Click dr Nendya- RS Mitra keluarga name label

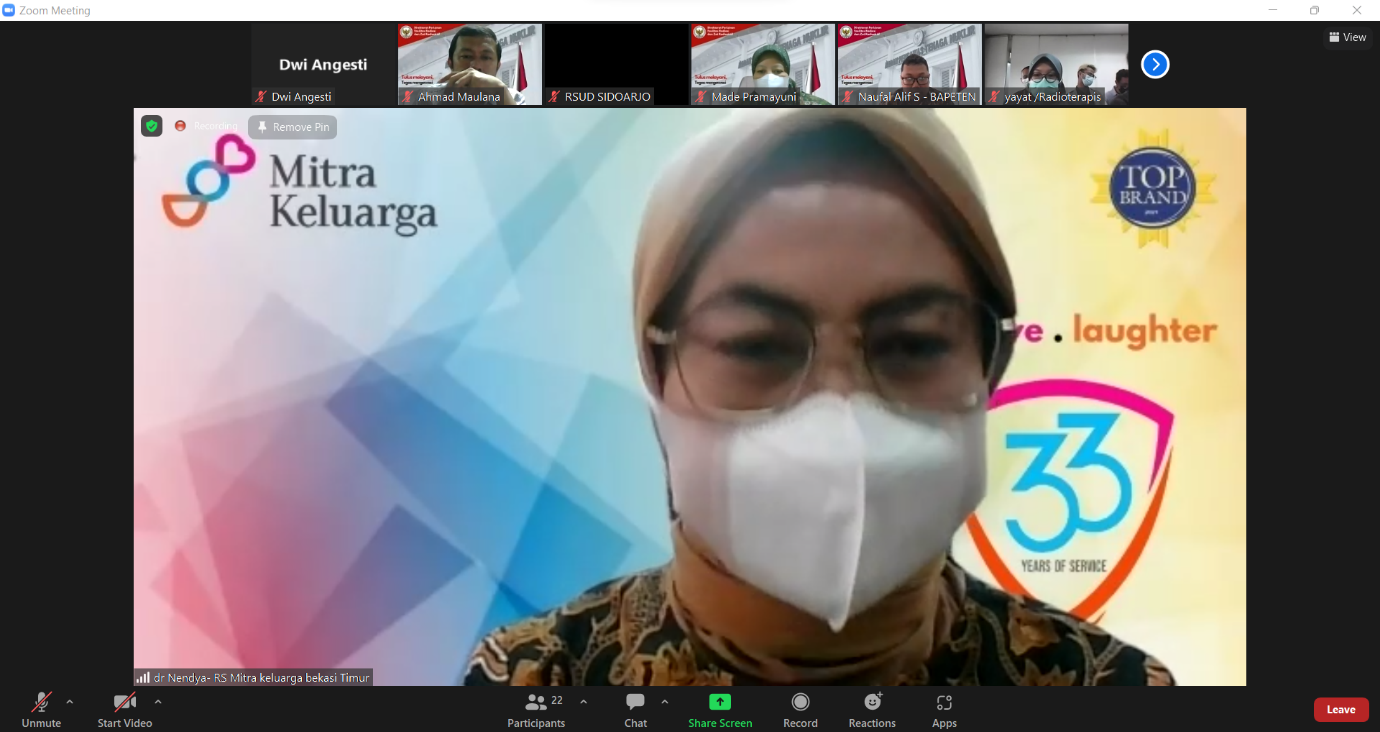(x=262, y=677)
